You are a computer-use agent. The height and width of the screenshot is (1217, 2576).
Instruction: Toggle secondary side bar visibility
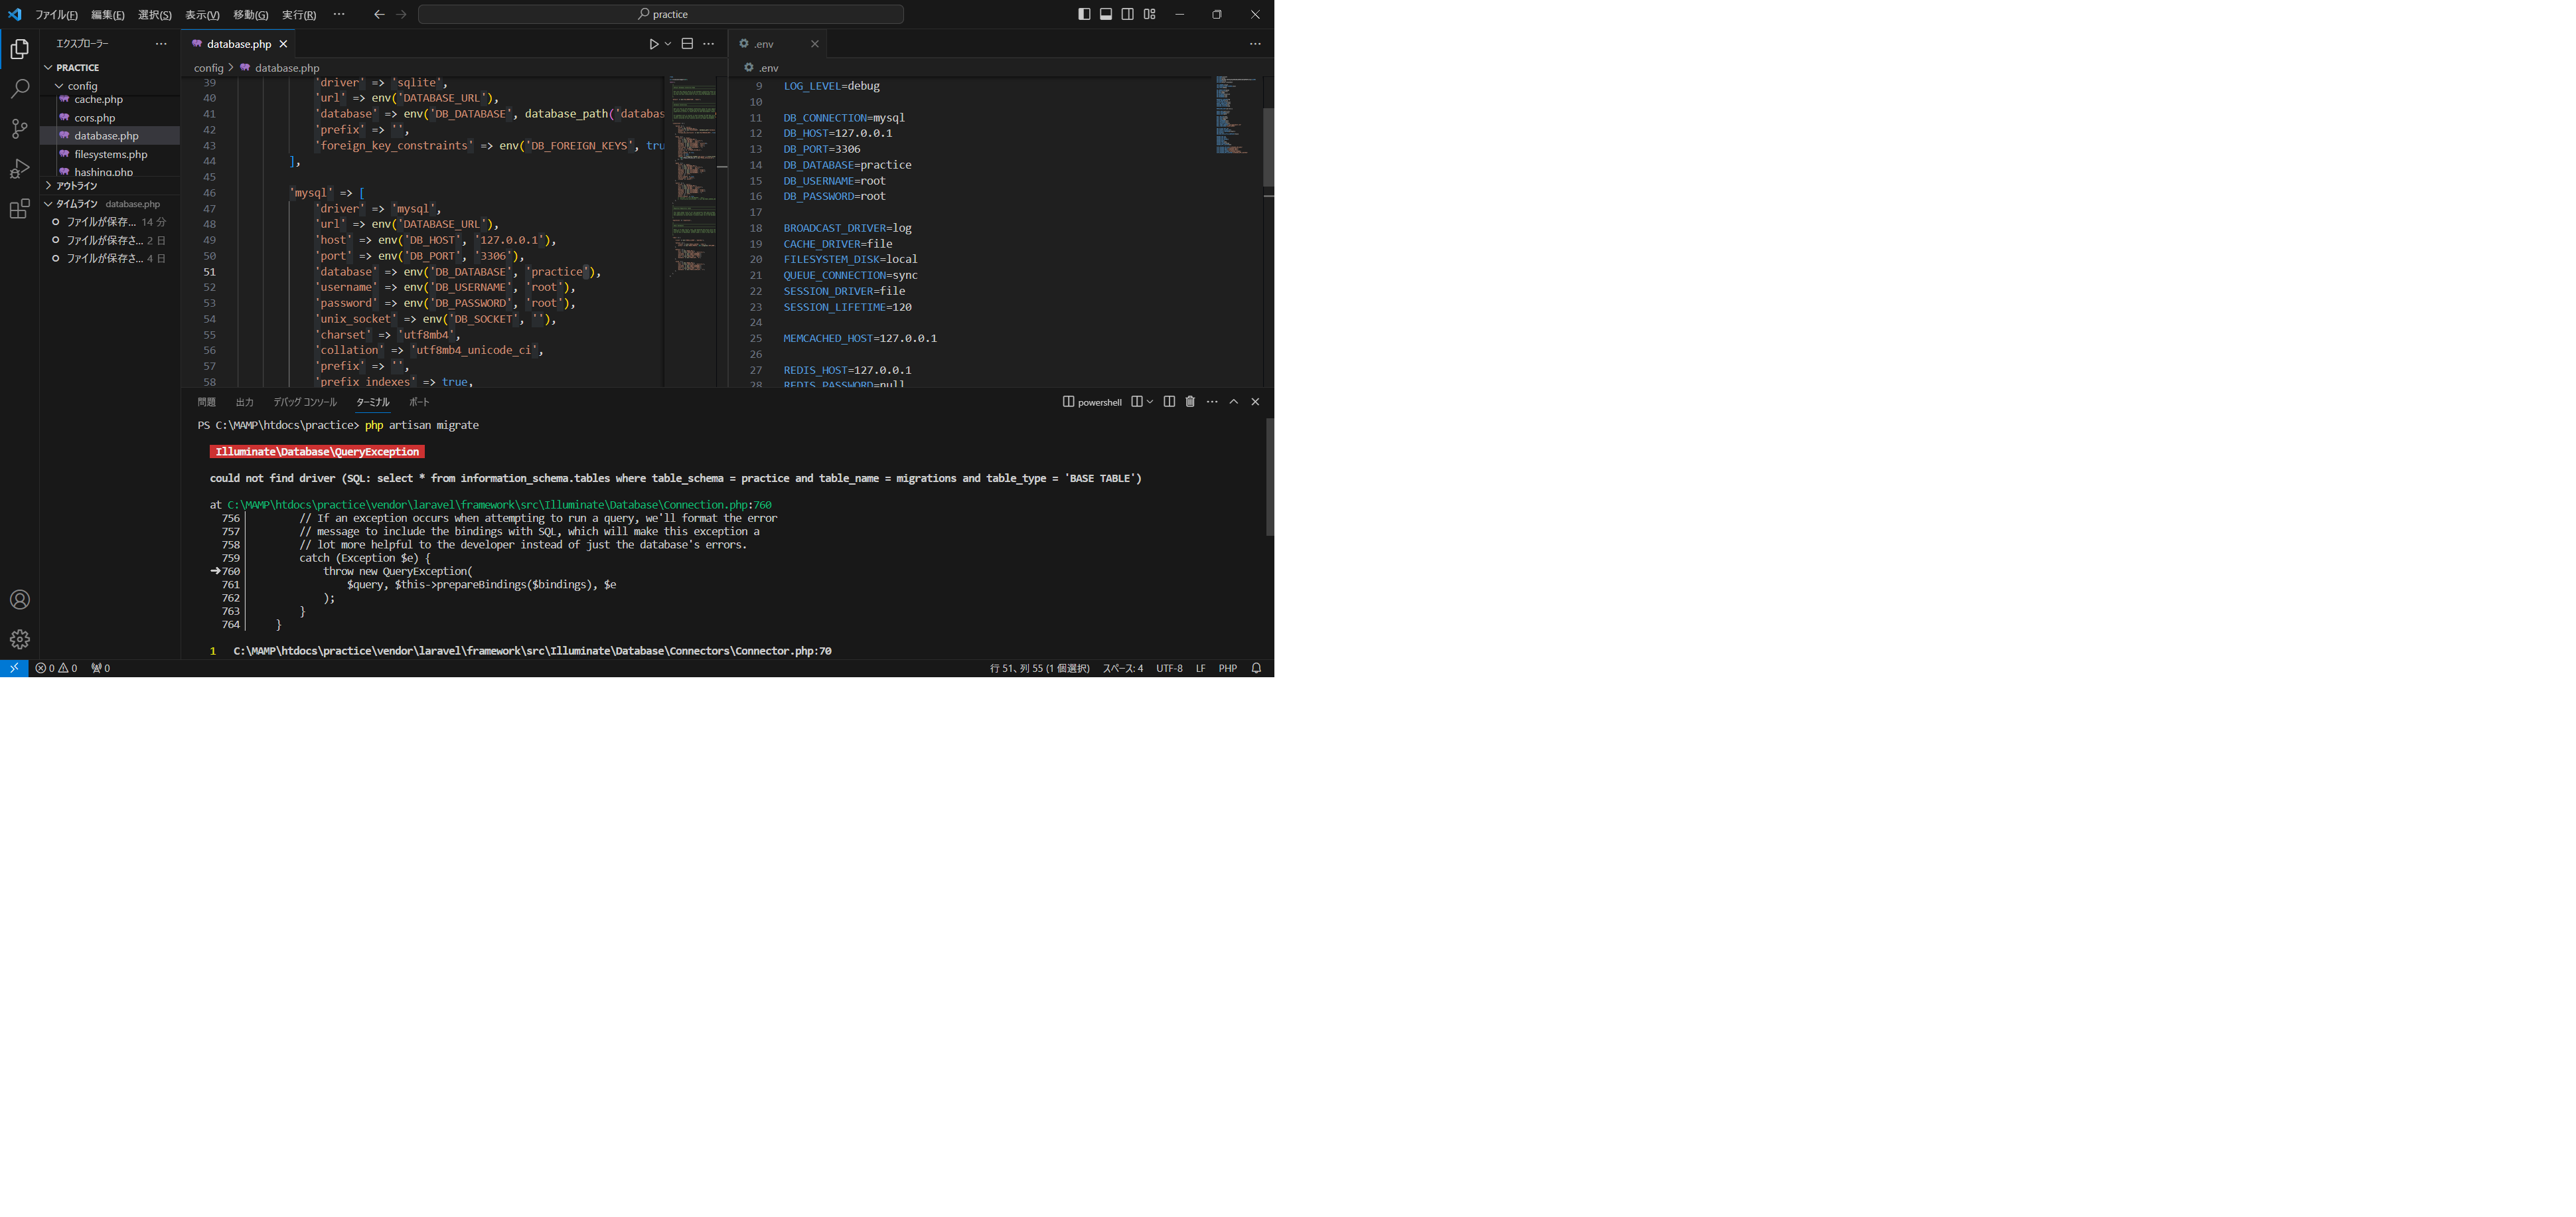point(1128,14)
